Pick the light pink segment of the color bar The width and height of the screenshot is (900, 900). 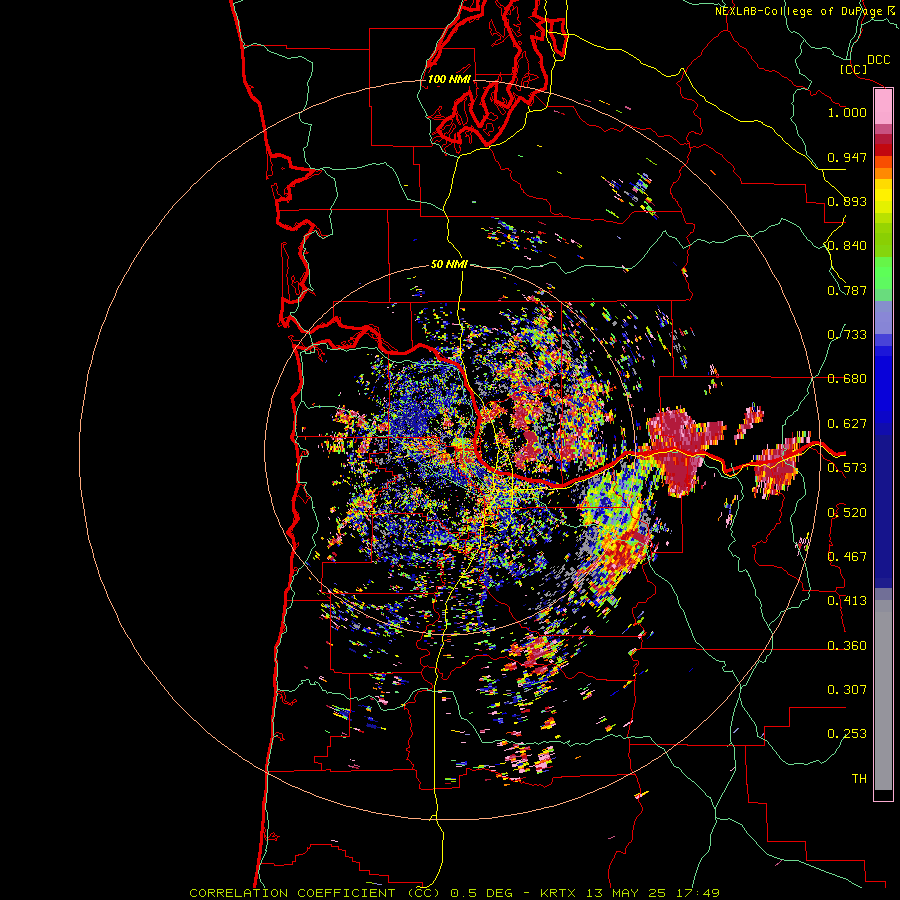[883, 107]
